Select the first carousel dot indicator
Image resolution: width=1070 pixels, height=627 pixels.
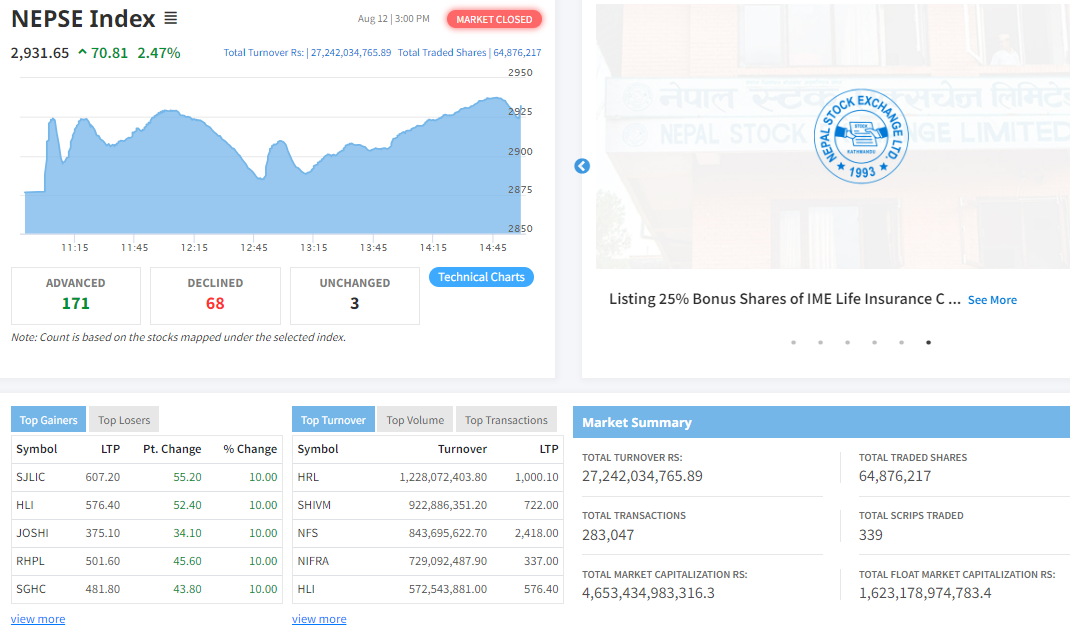click(x=793, y=342)
